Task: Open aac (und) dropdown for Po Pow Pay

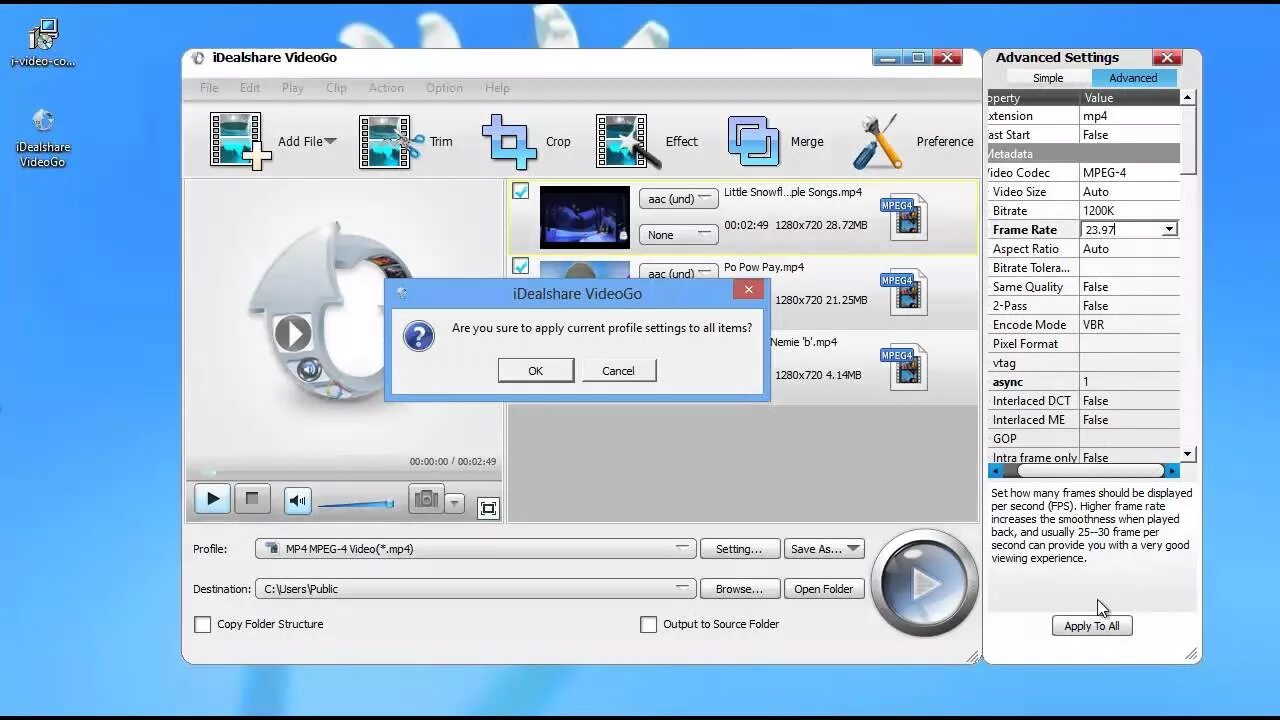Action: coord(678,273)
